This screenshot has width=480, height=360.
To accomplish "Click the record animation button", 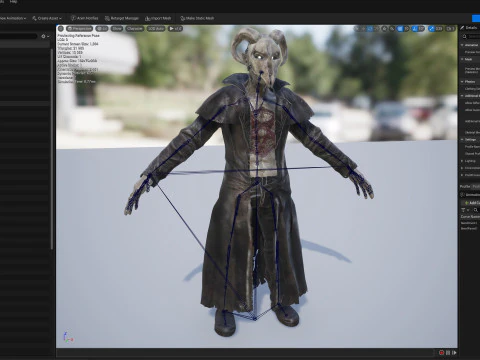I will click(x=442, y=352).
